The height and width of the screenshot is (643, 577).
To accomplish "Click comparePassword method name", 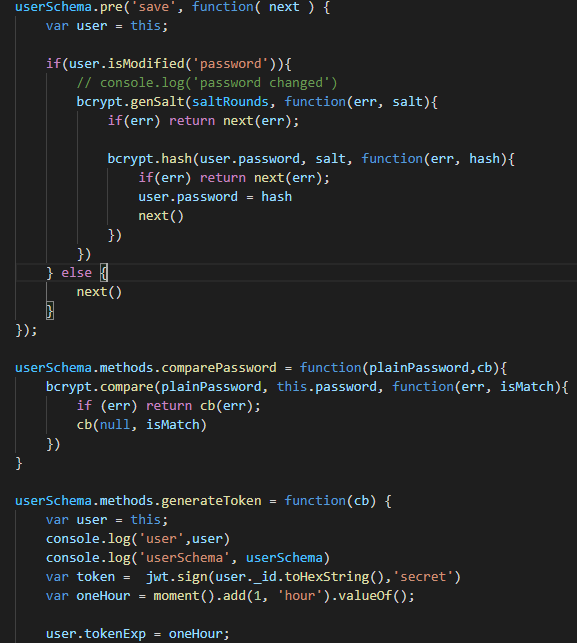I will pos(219,368).
